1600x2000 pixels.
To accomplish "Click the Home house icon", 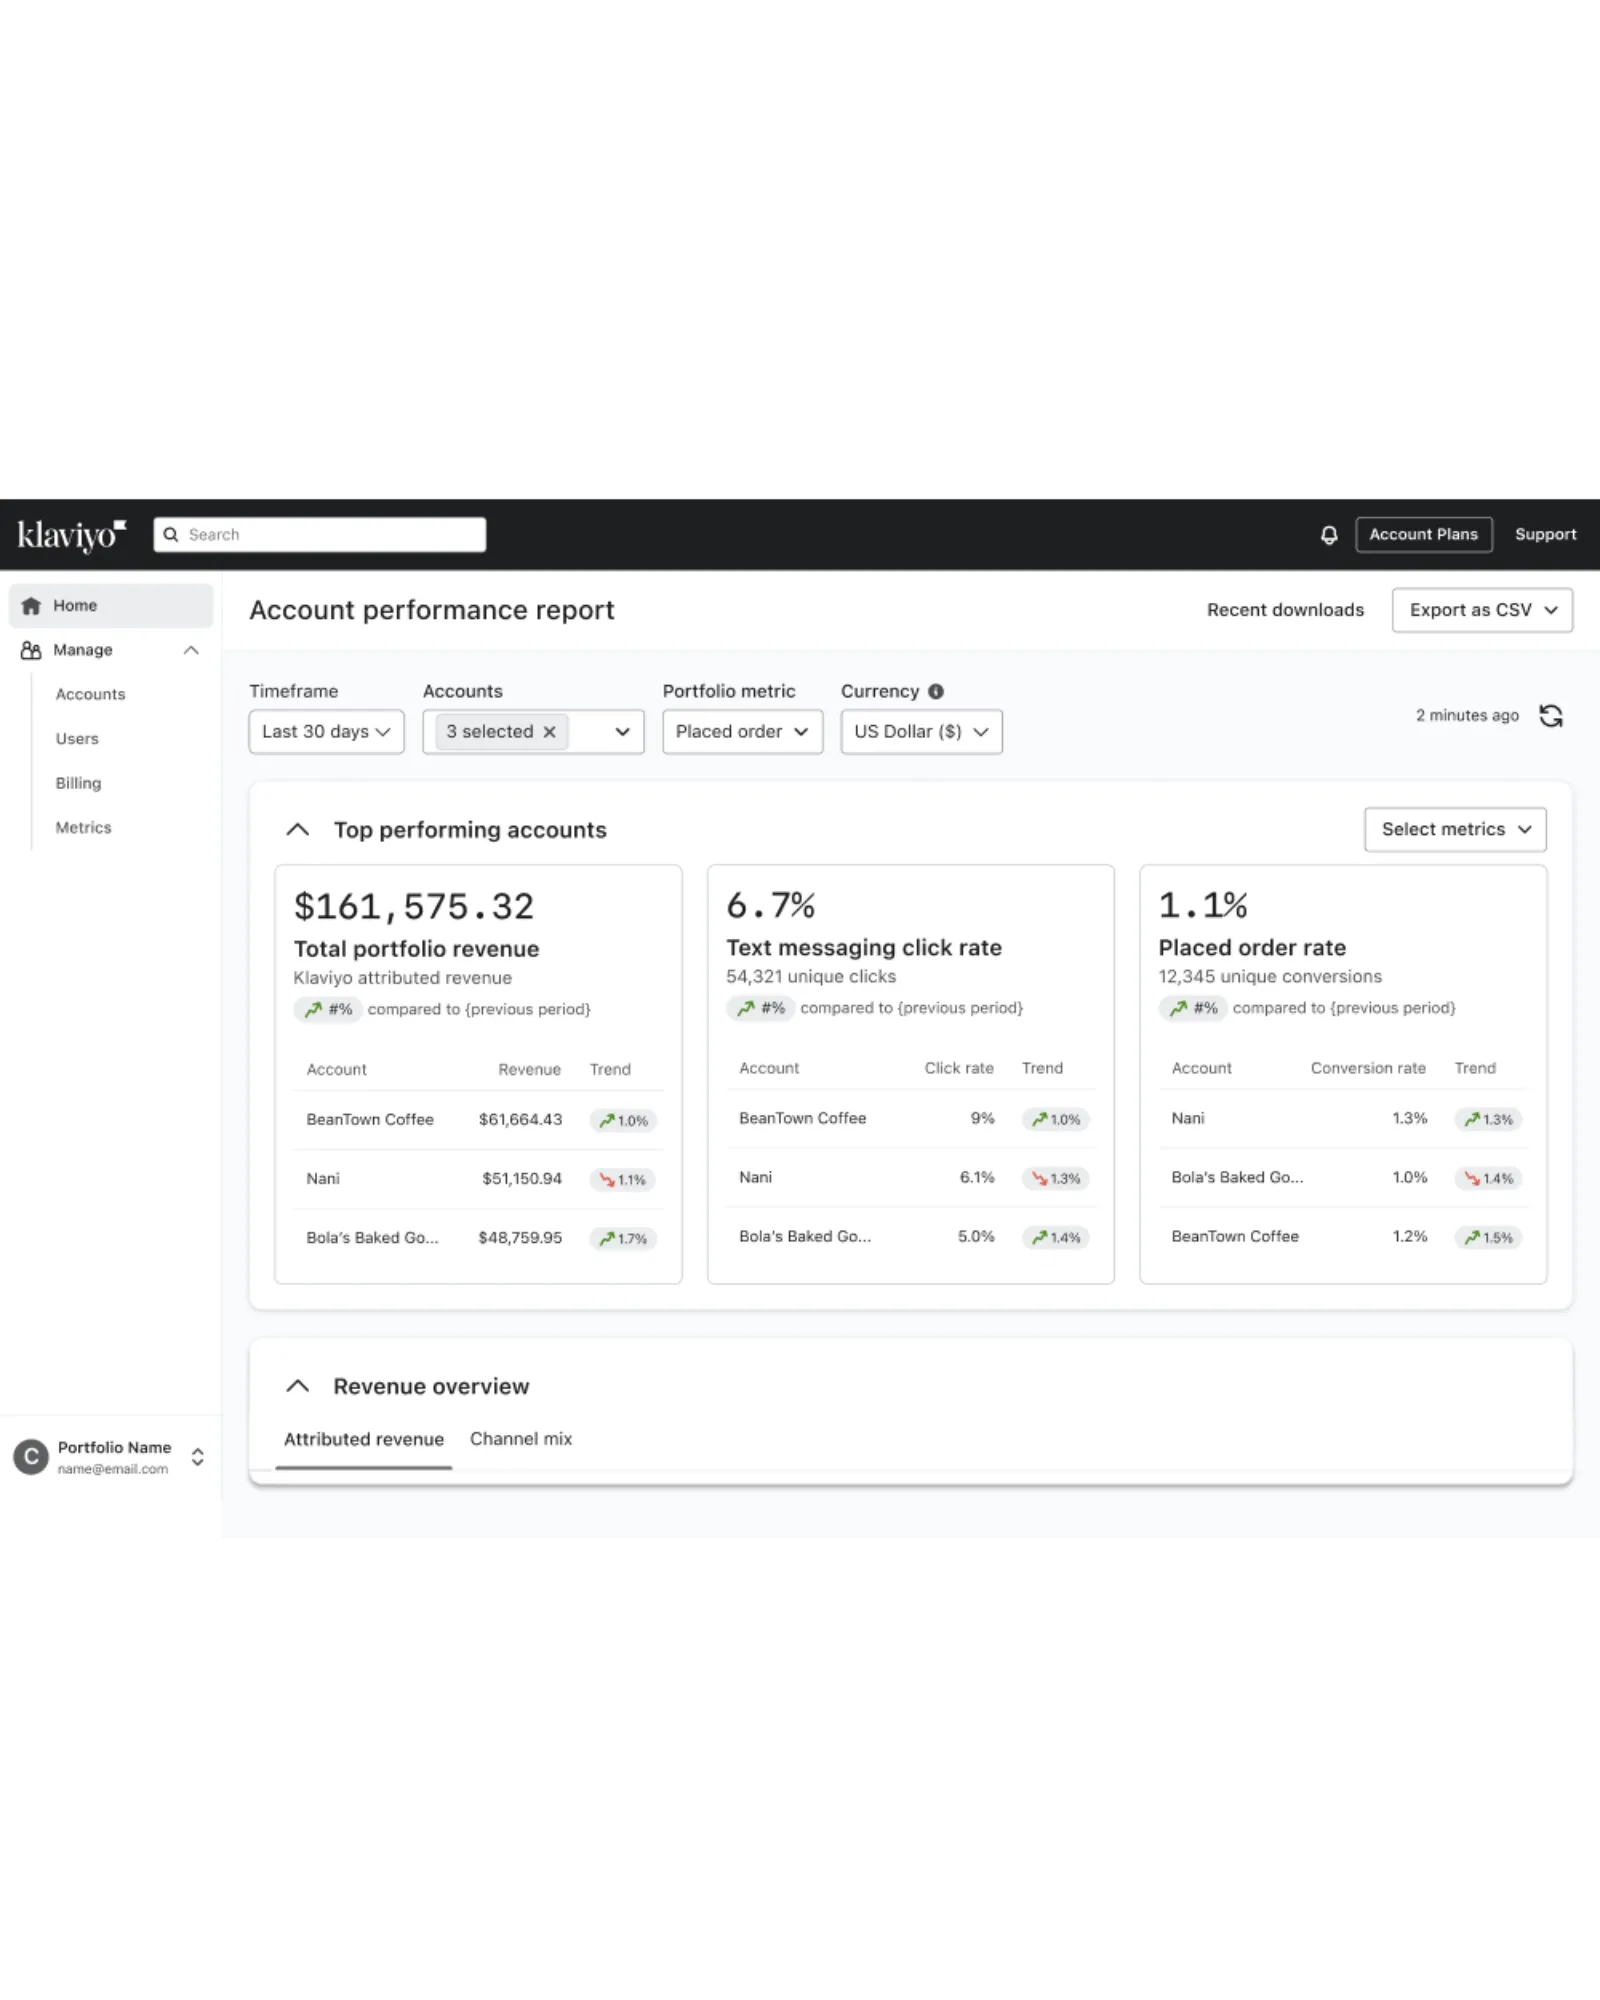I will point(31,606).
